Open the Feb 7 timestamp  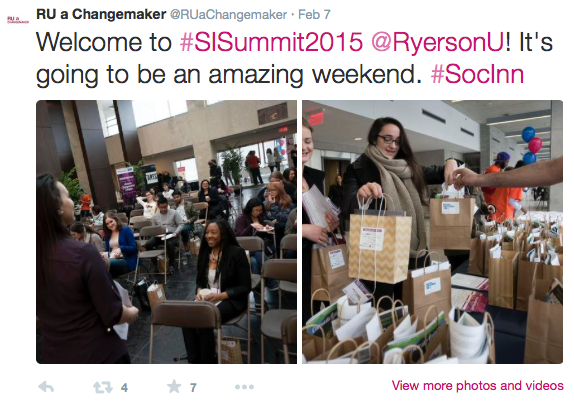point(314,15)
